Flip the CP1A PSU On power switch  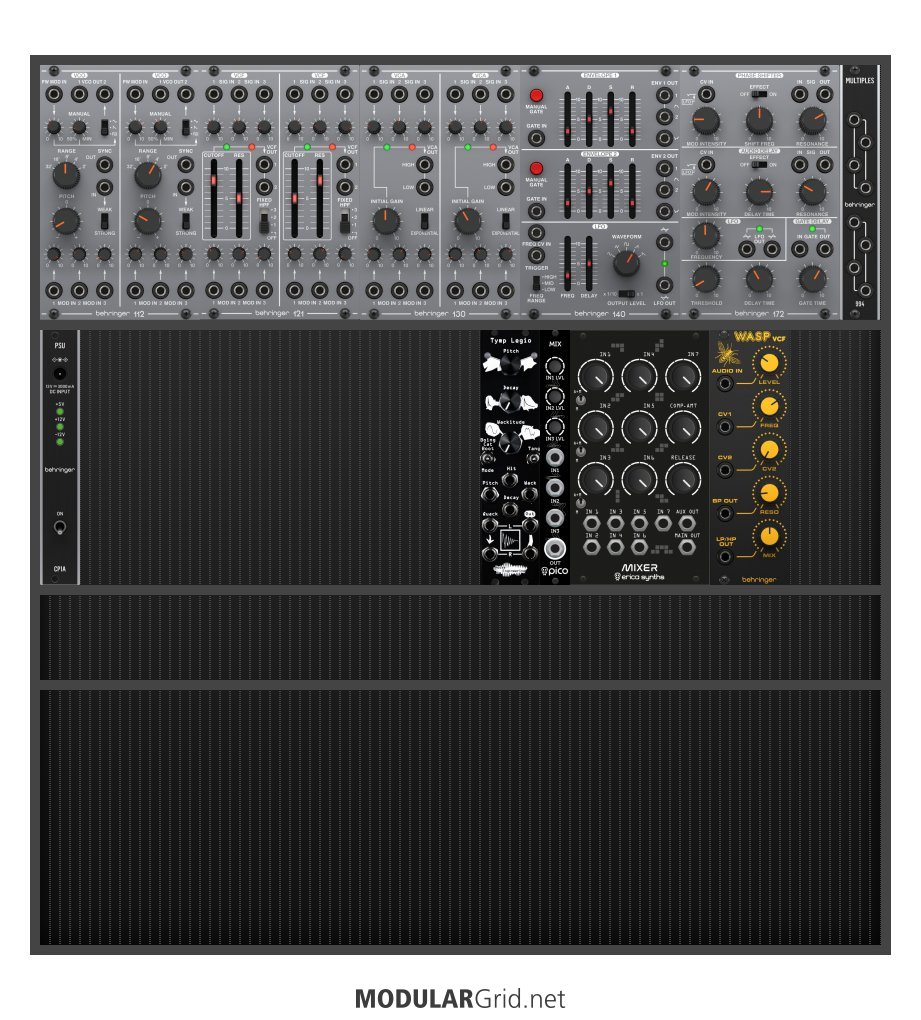[x=60, y=528]
